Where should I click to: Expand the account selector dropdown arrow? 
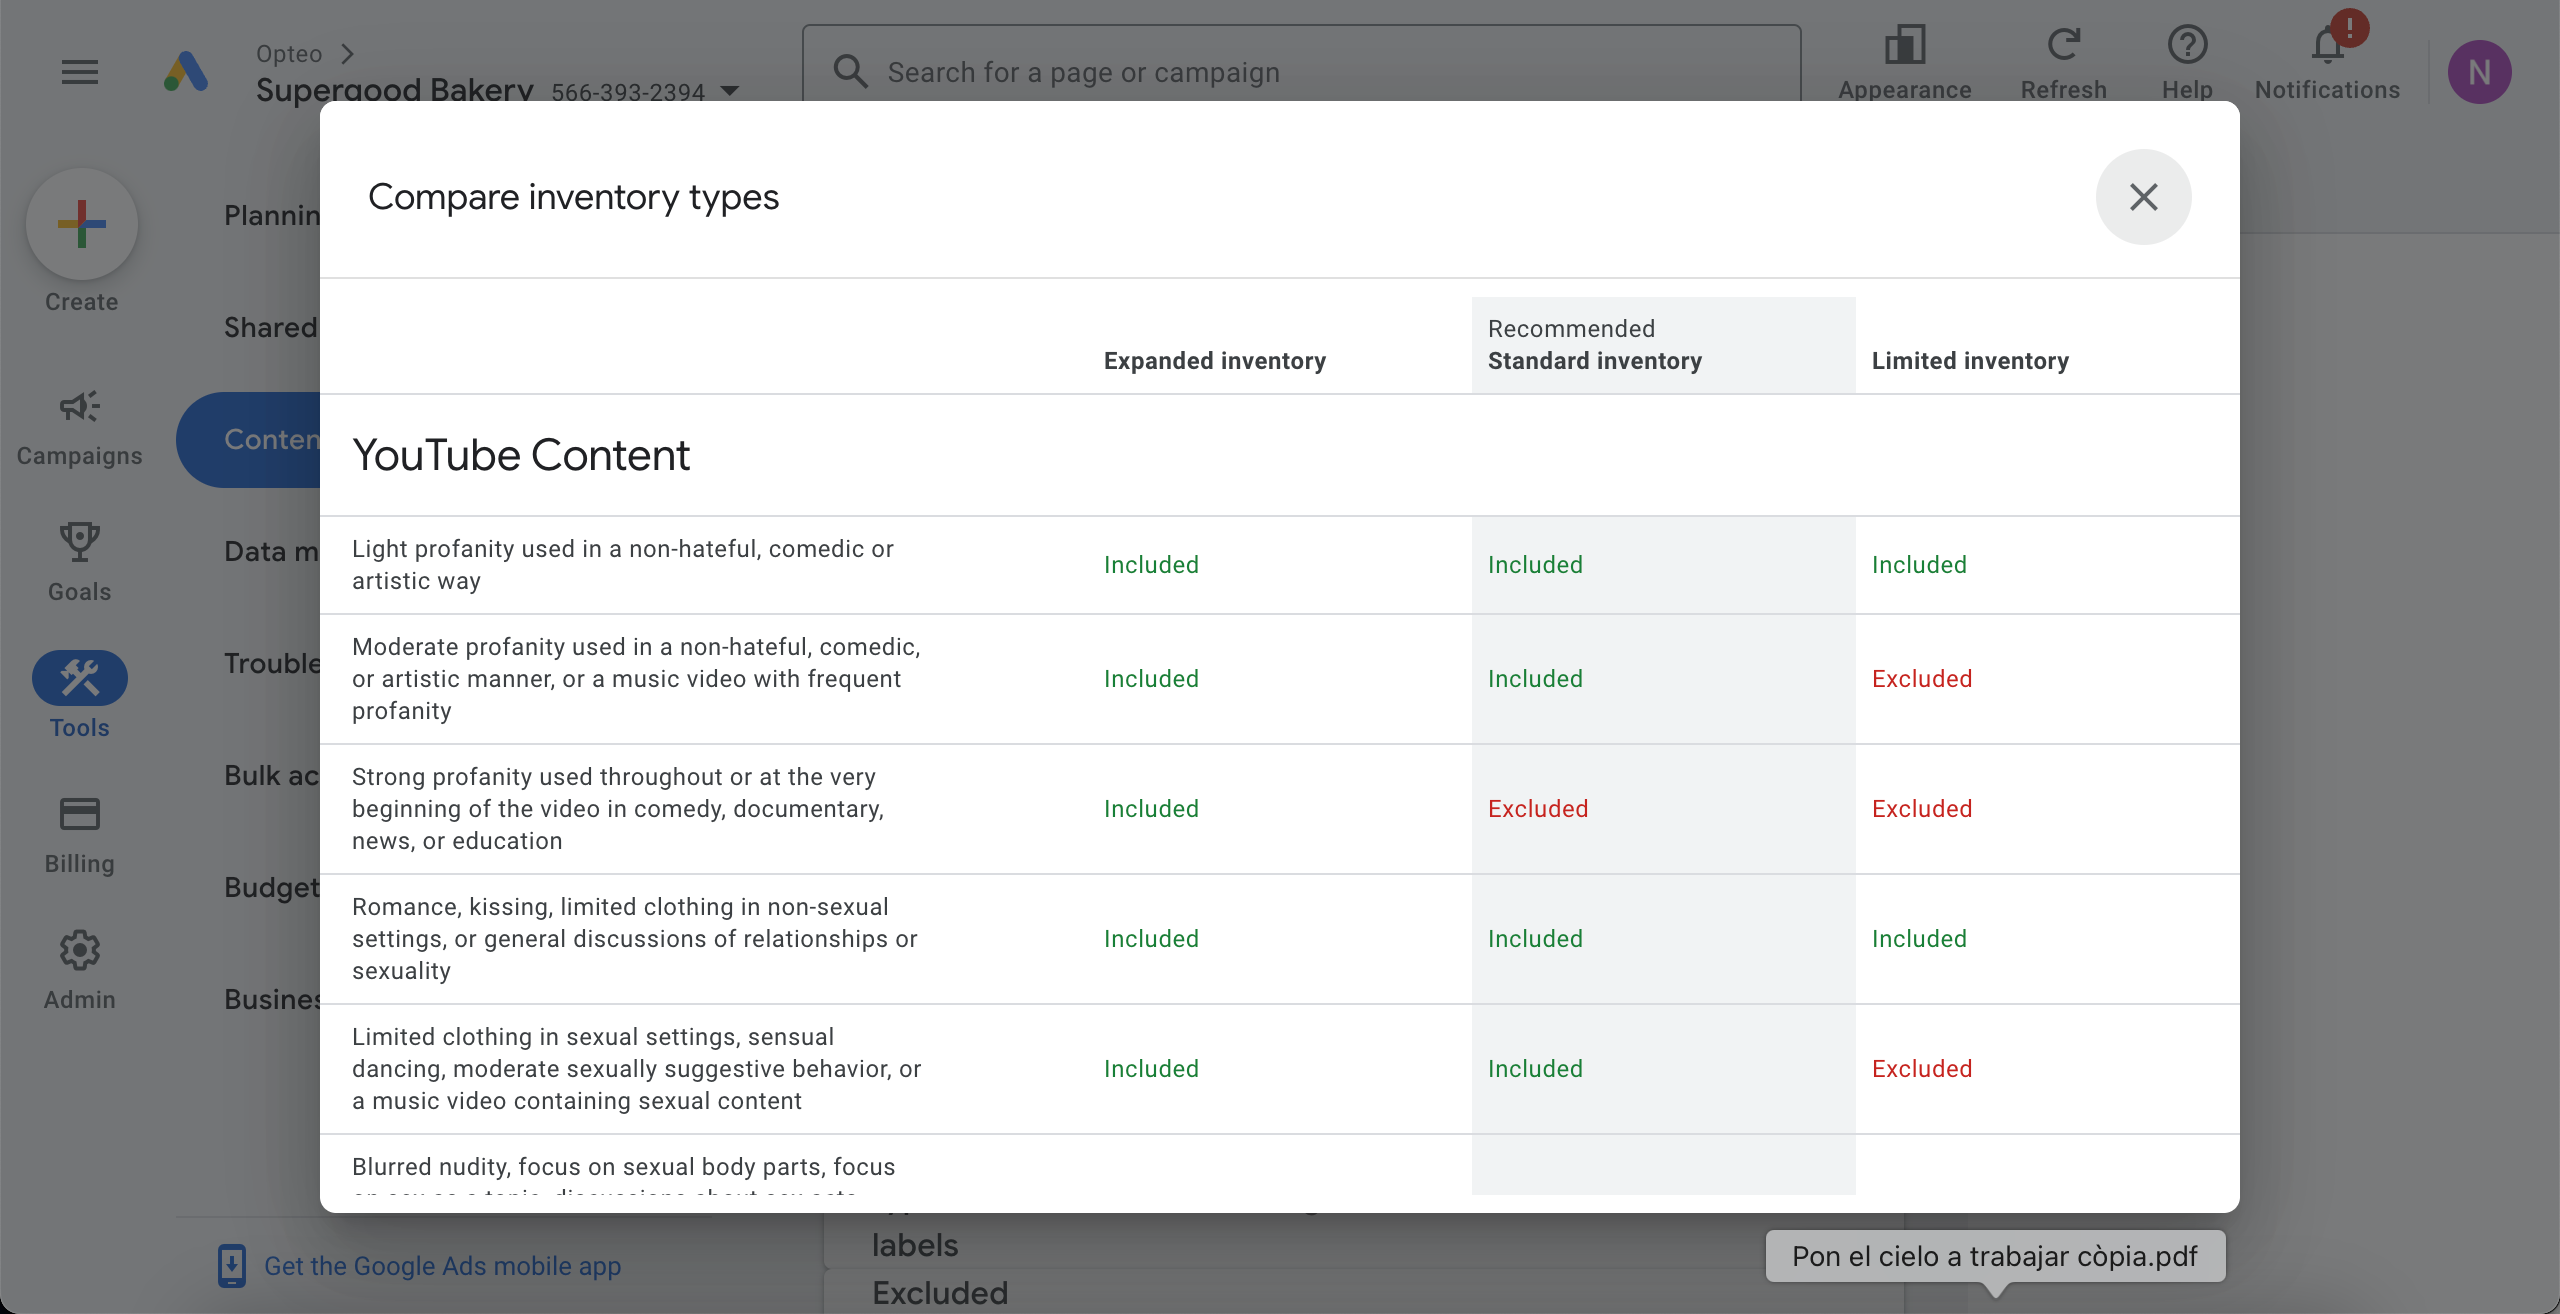(x=730, y=91)
